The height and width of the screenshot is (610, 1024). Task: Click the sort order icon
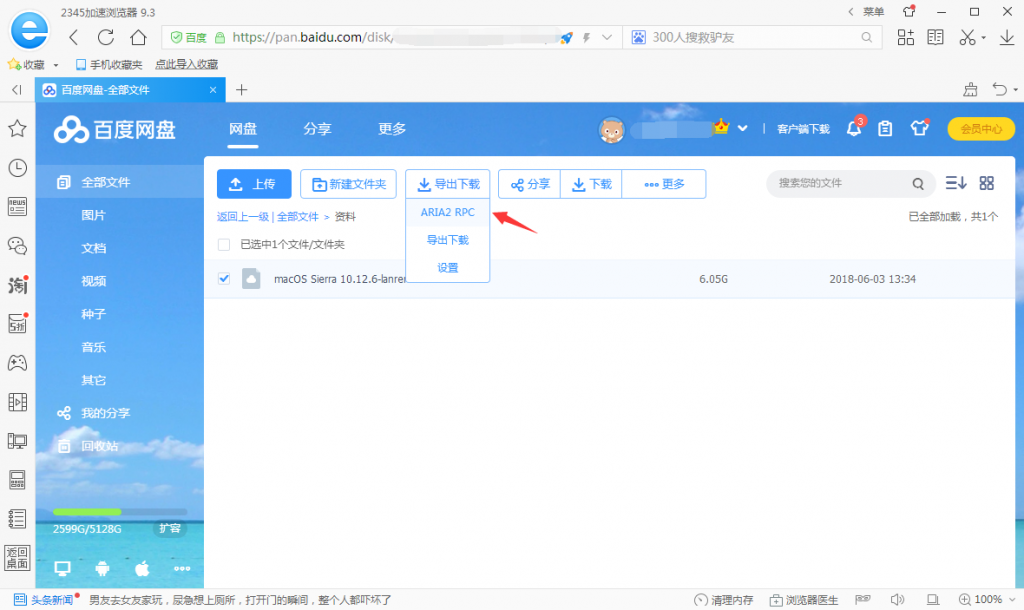tap(955, 183)
